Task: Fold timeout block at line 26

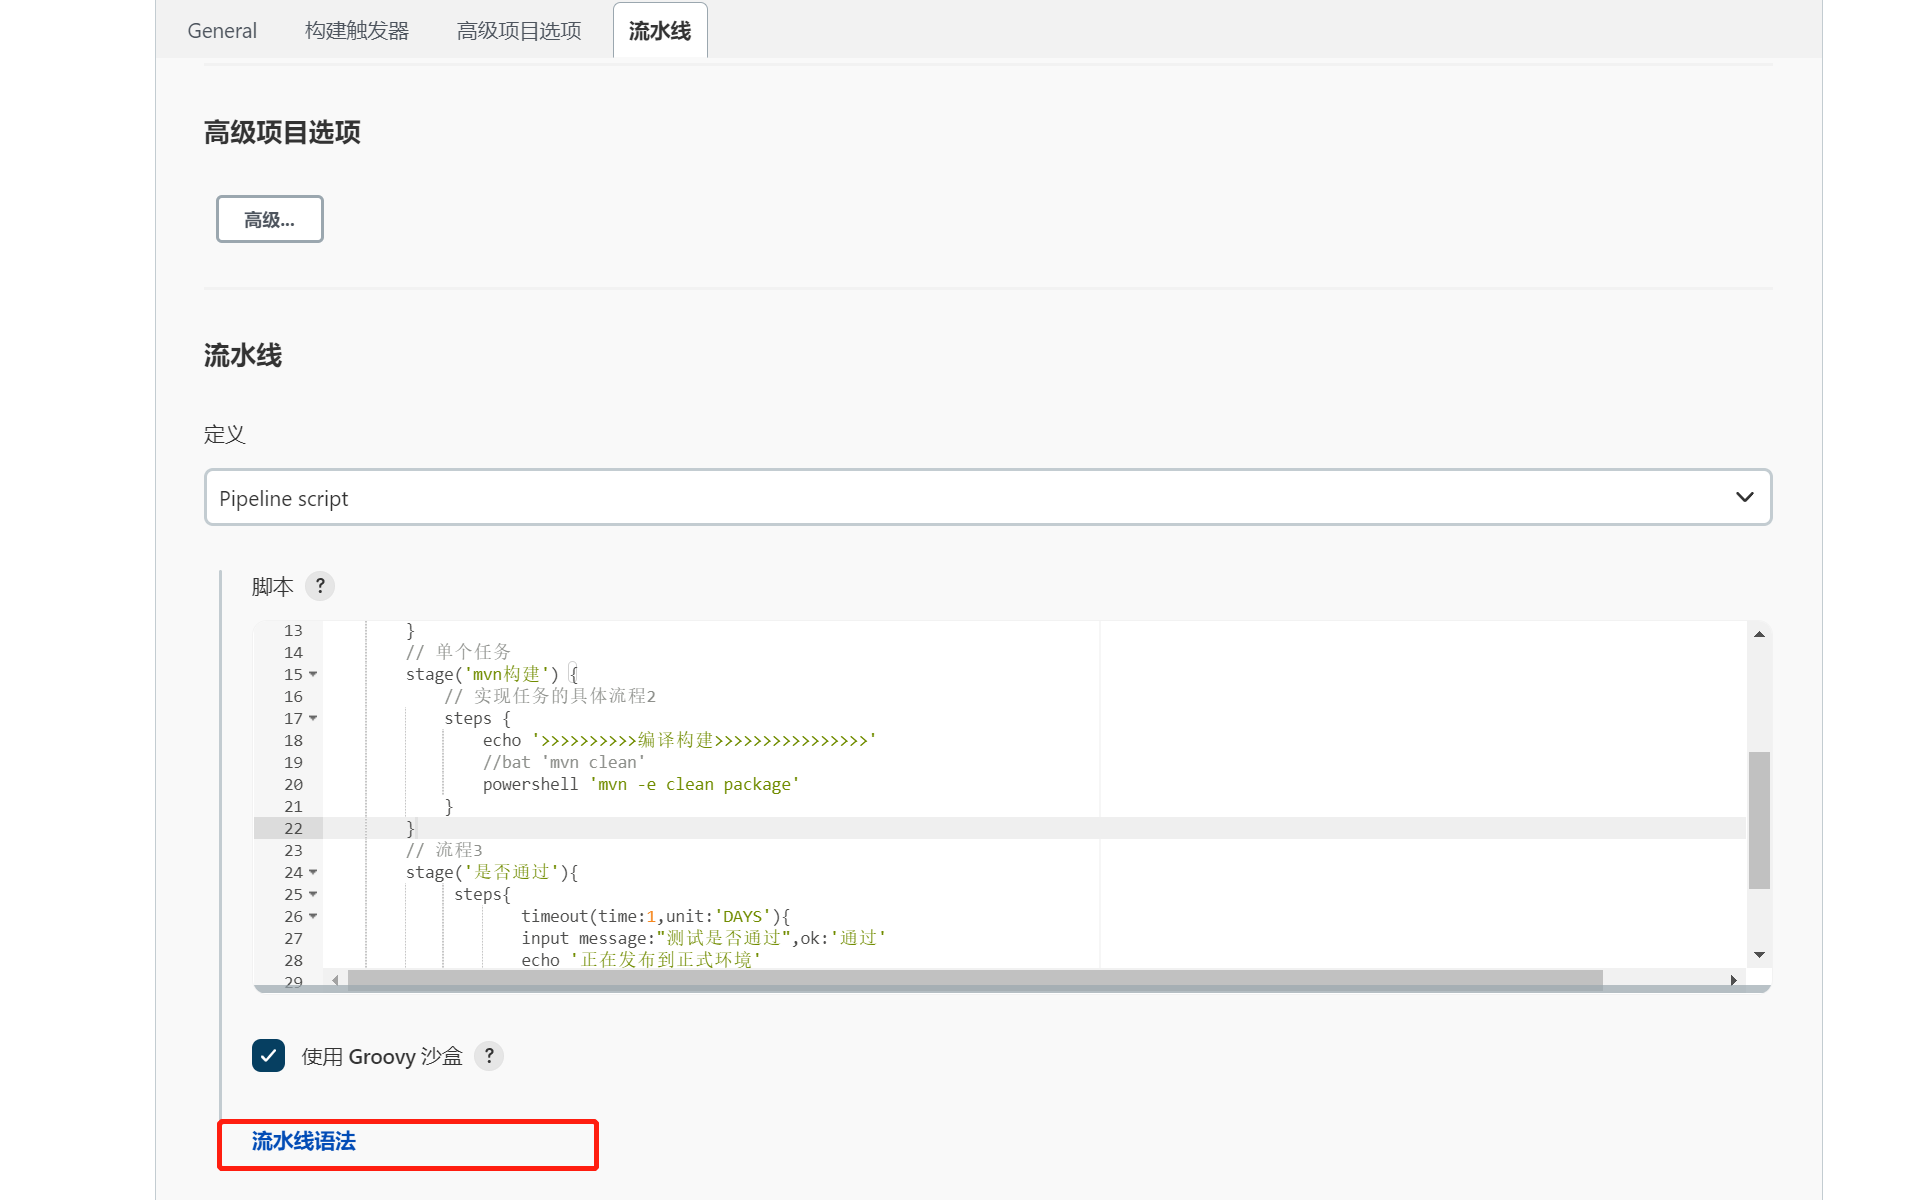Action: [313, 916]
